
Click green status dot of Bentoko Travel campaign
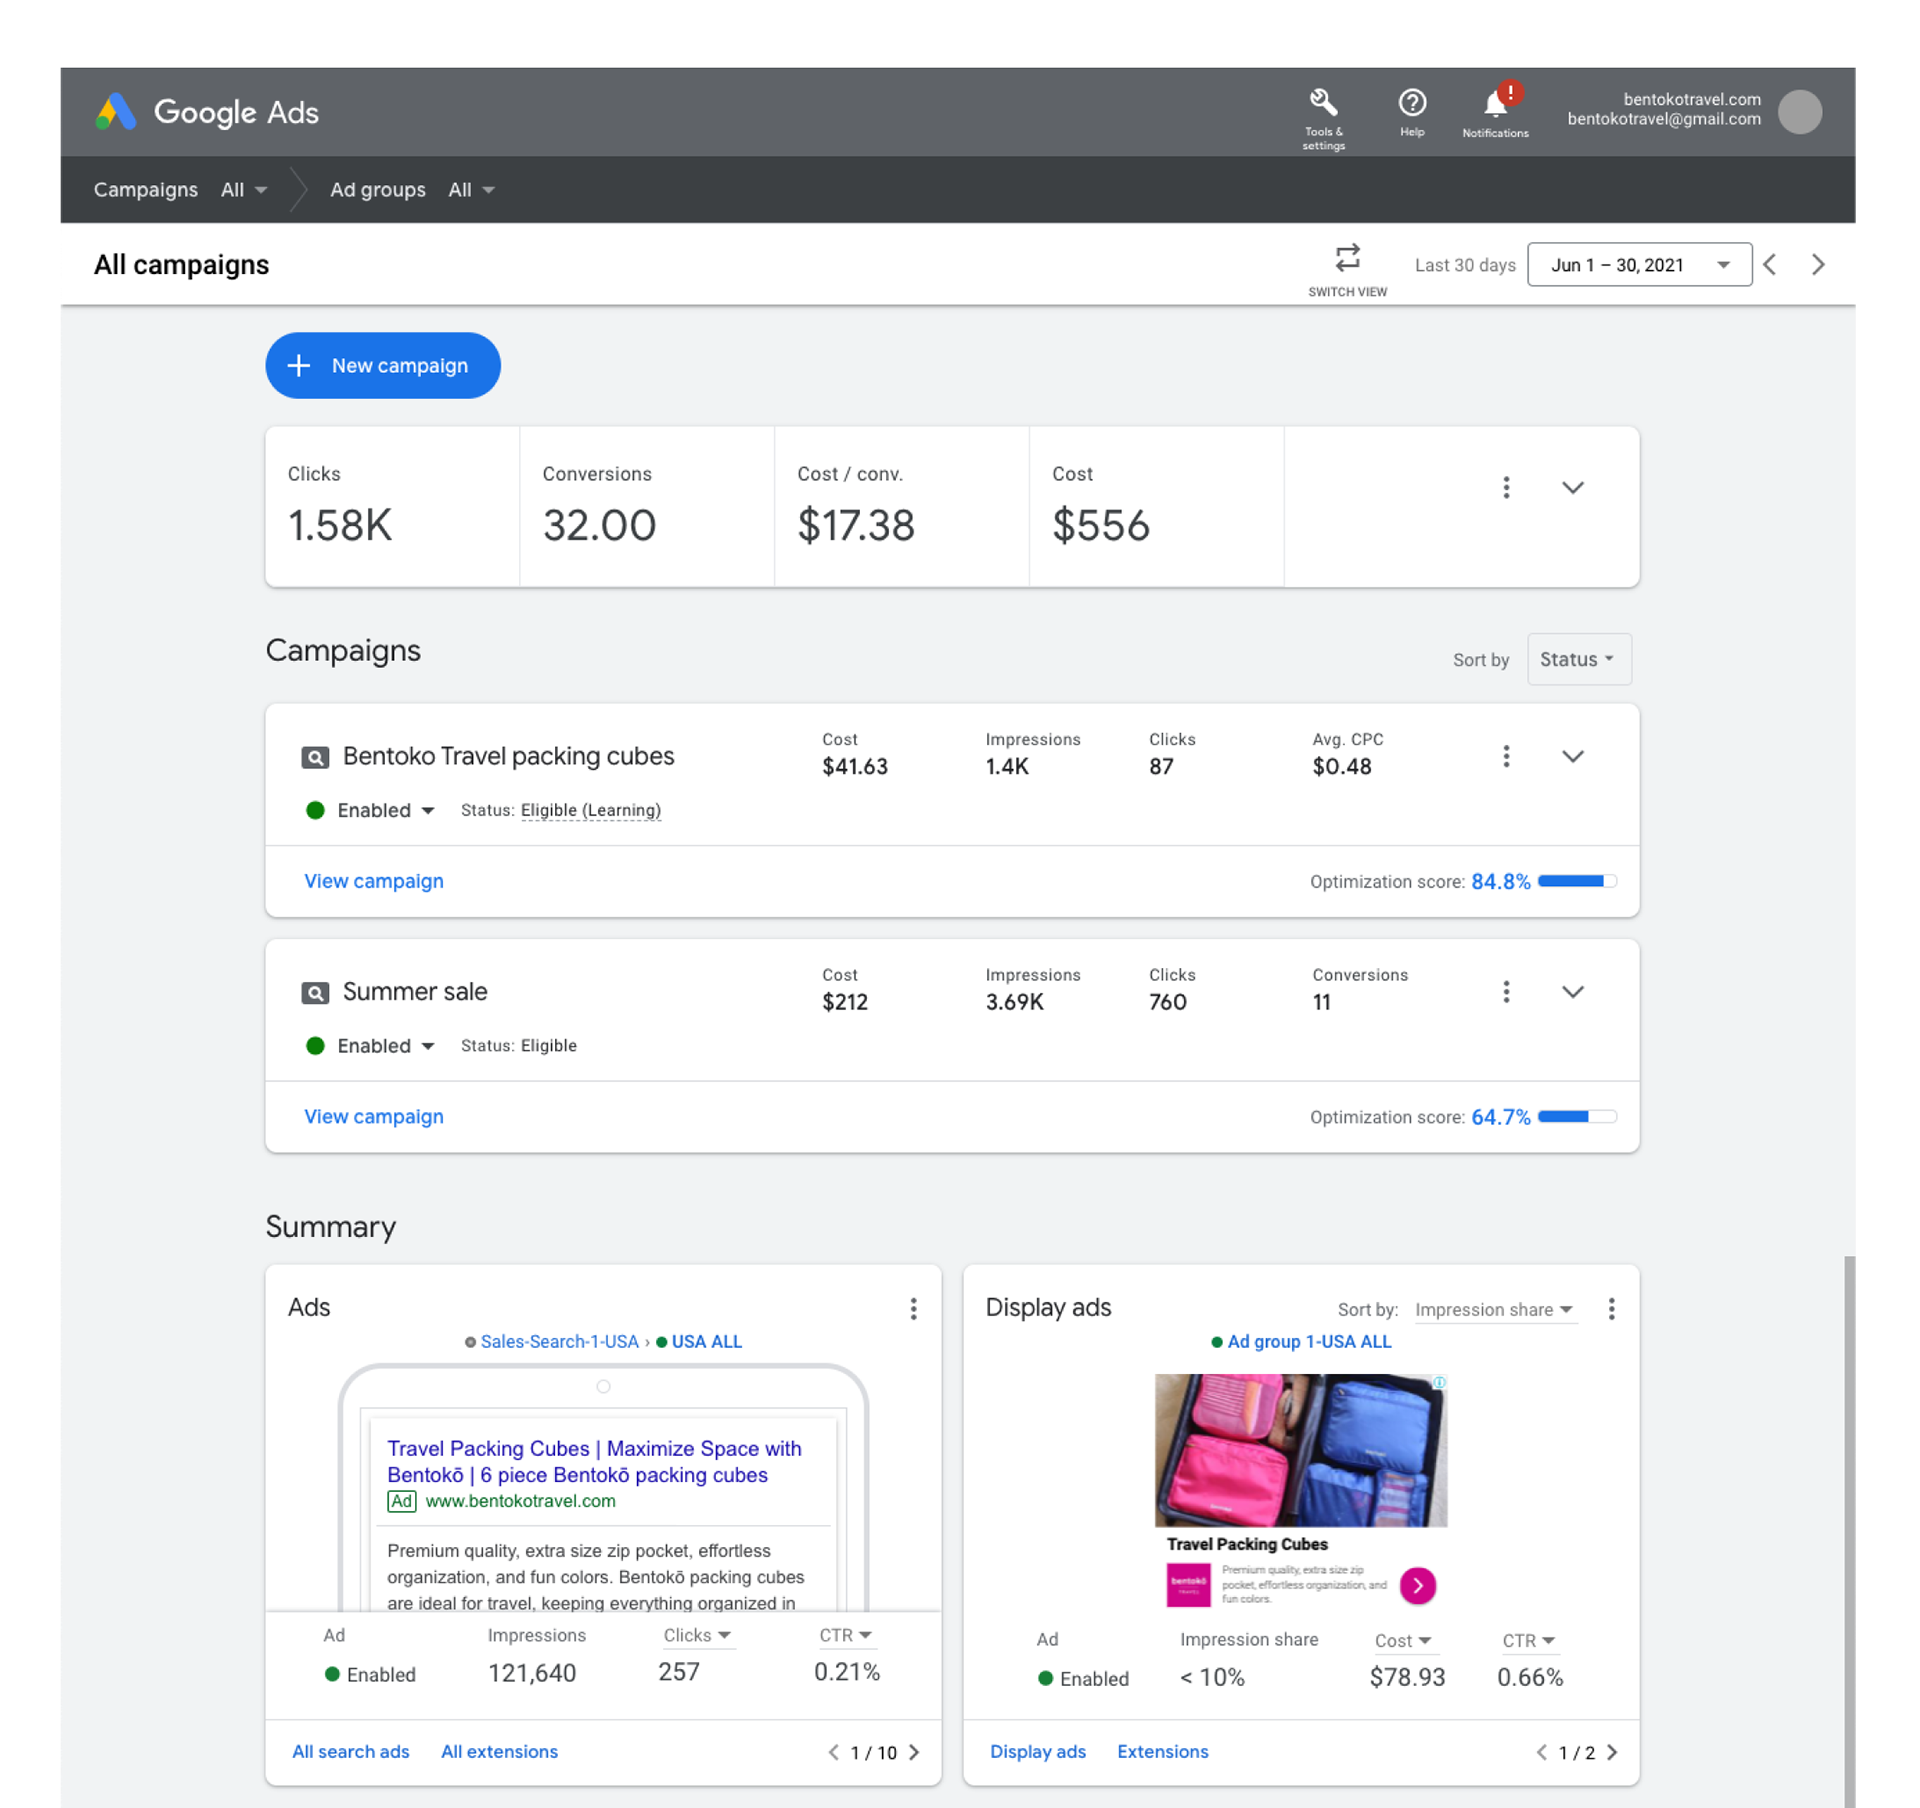pyautogui.click(x=315, y=810)
